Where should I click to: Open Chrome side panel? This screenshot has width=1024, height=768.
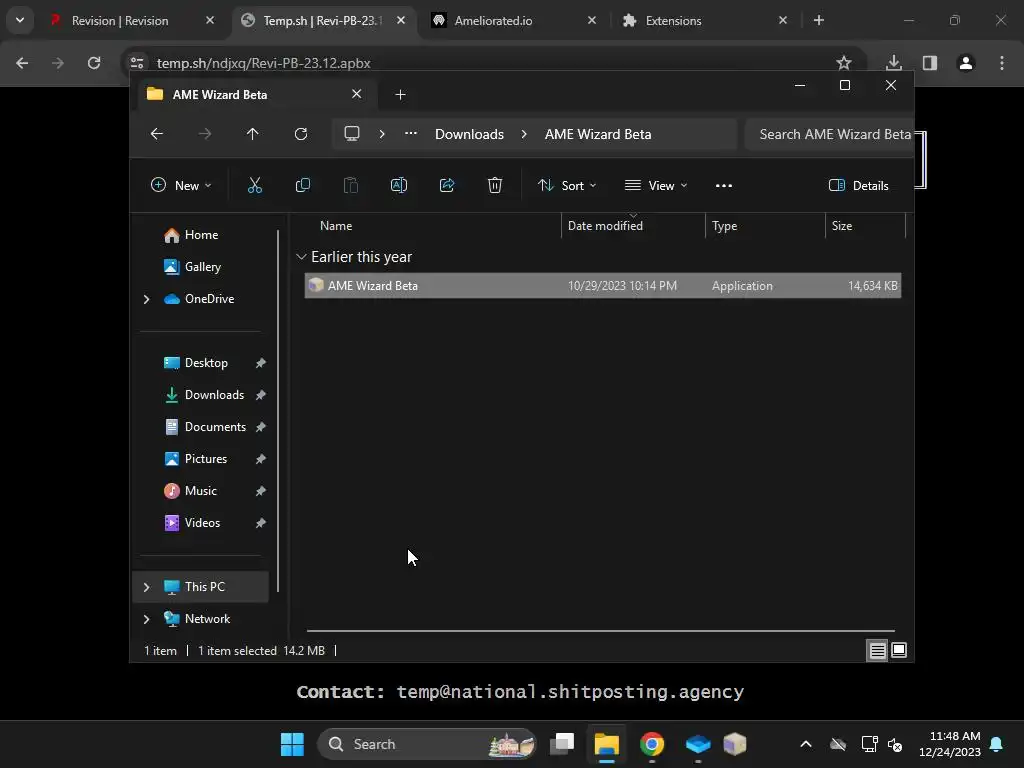[930, 63]
